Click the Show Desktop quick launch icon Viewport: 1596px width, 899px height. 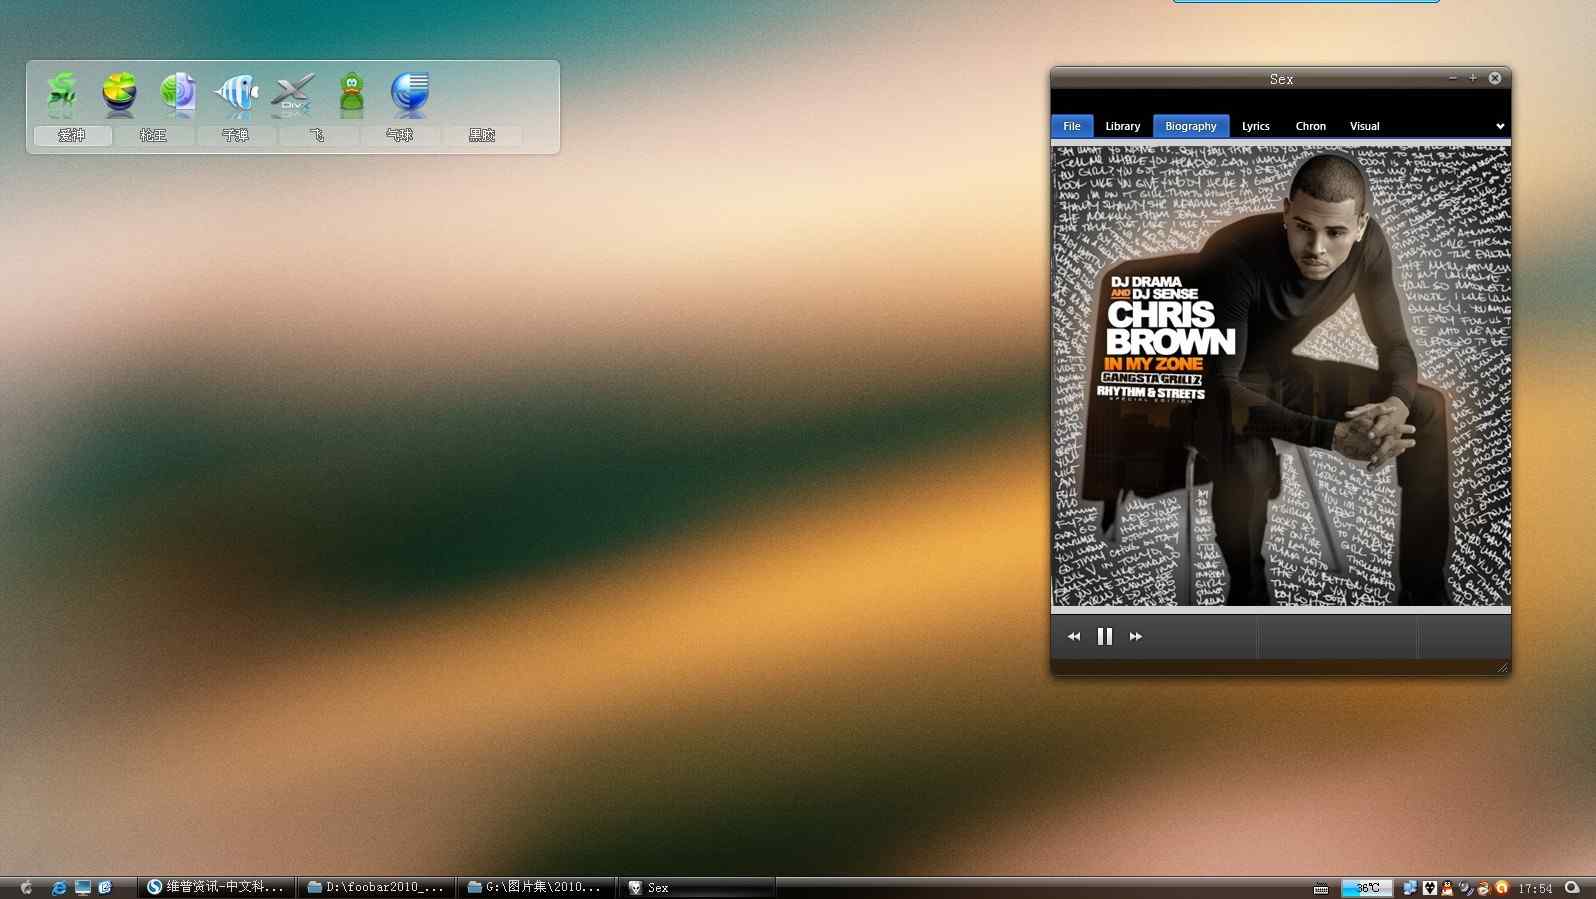(83, 887)
